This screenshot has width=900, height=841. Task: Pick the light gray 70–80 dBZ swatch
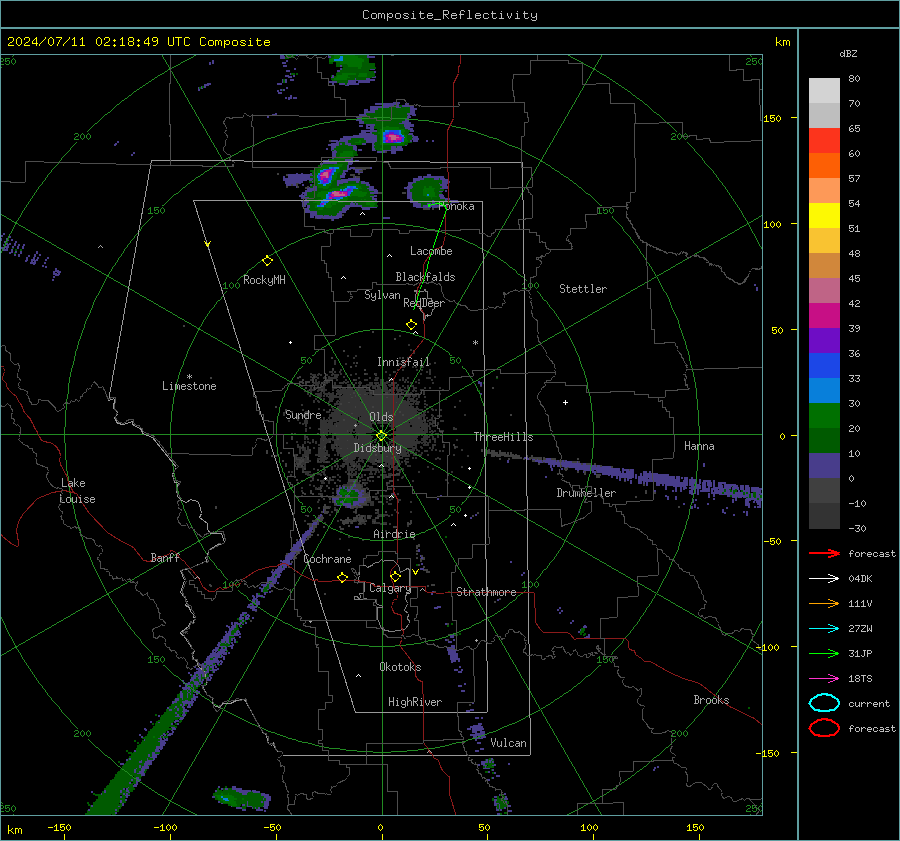coord(824,91)
